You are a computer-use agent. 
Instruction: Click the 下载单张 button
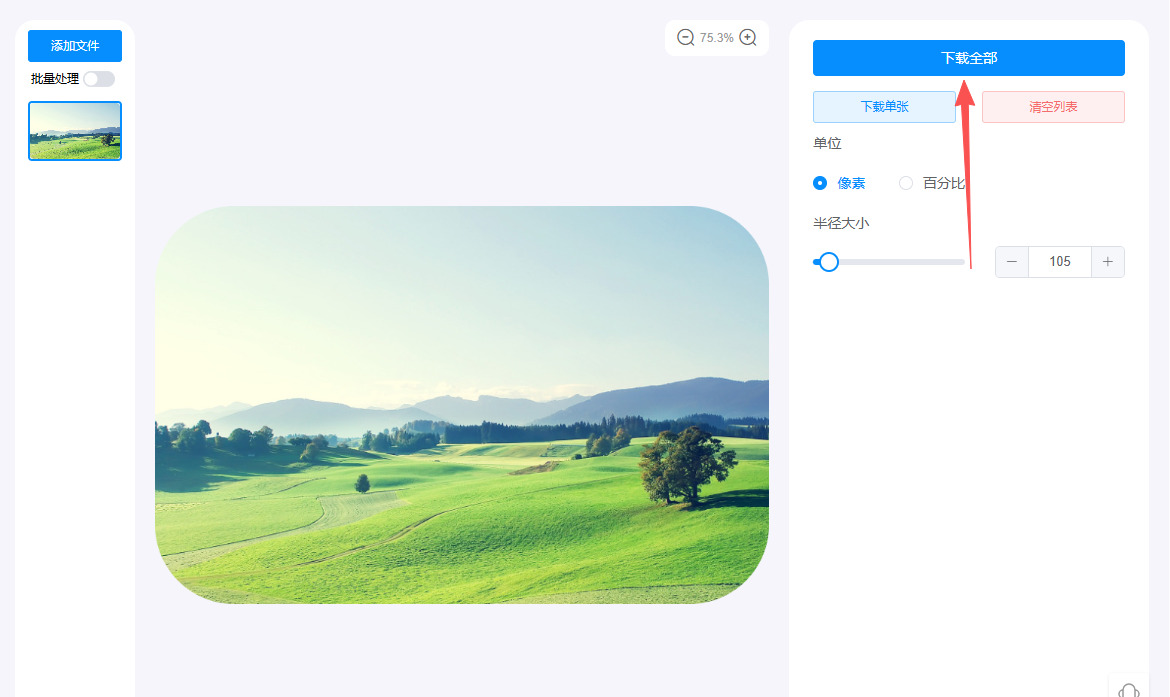[x=884, y=107]
